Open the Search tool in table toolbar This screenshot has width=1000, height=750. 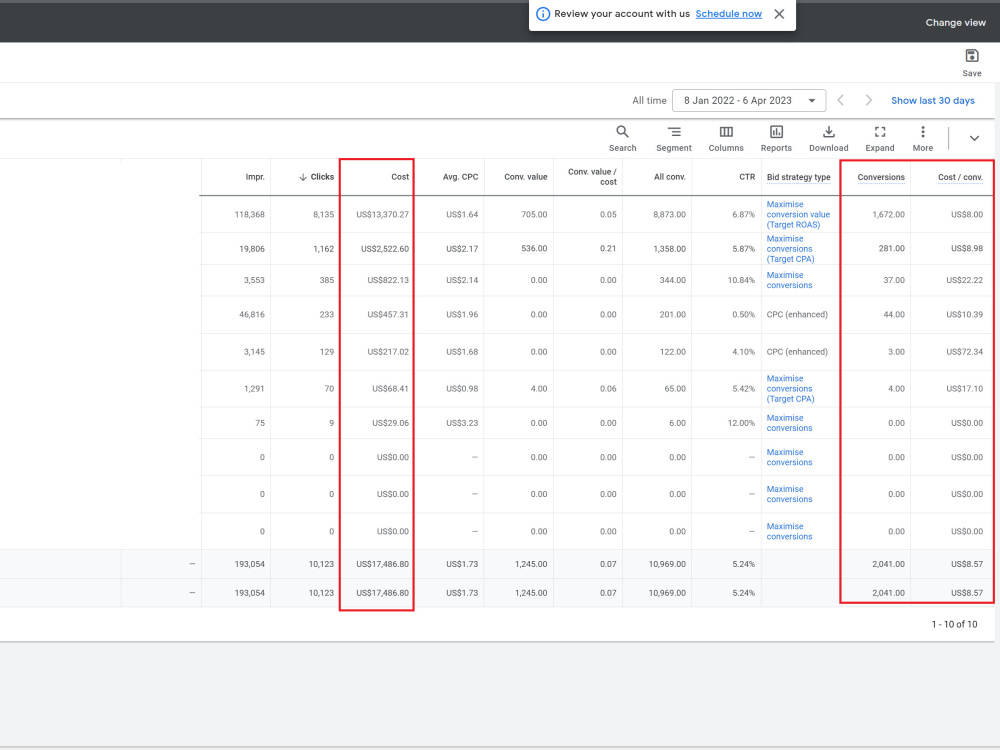622,138
